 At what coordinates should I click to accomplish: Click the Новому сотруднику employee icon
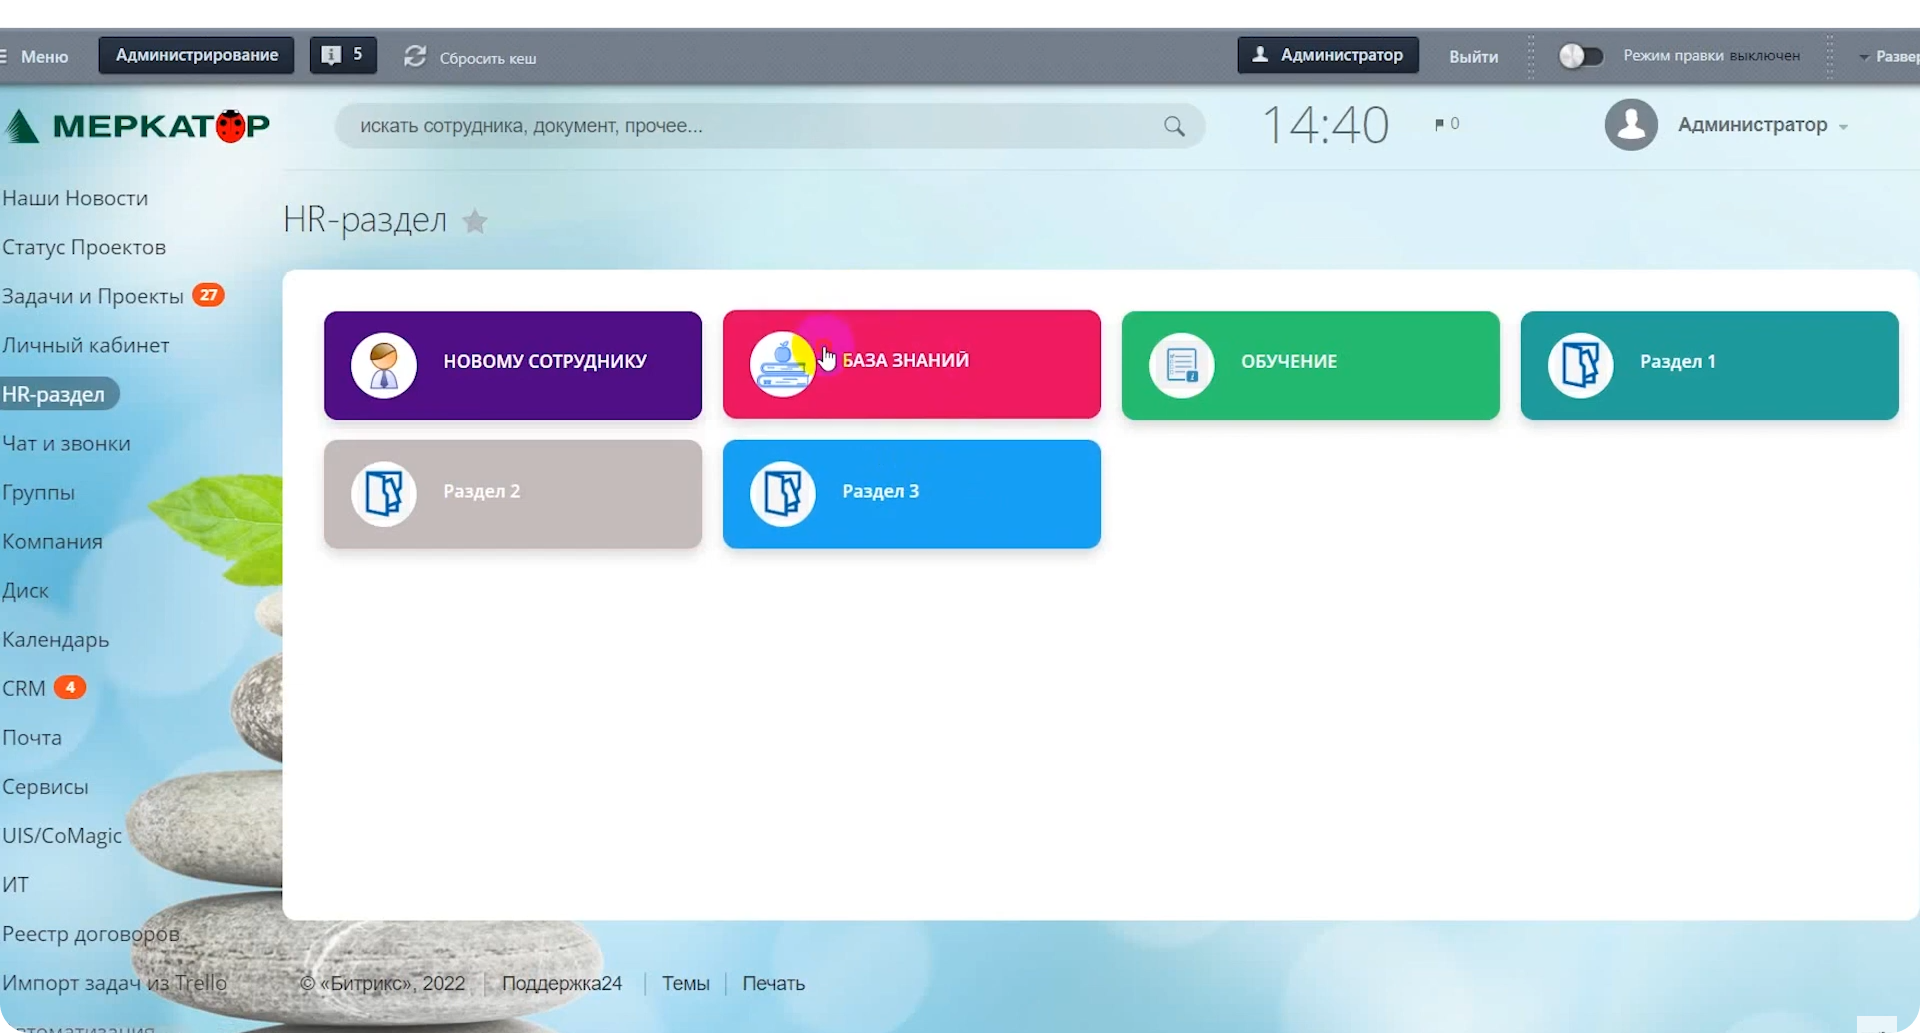coord(384,365)
